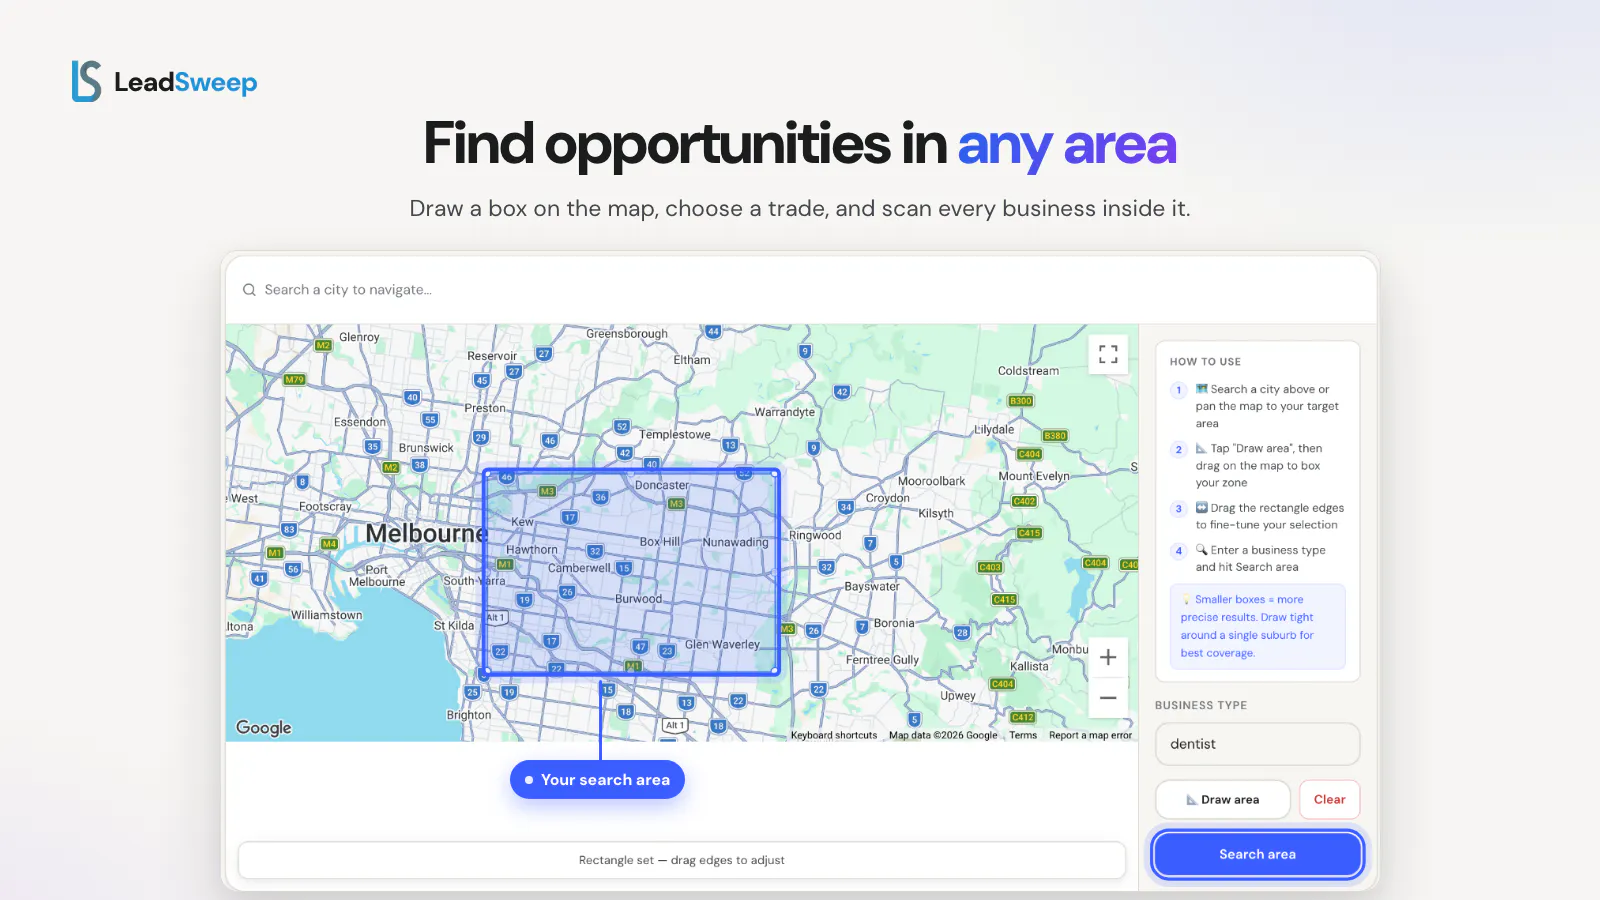1600x900 pixels.
Task: Toggle the map fullscreen view icon
Action: click(1108, 354)
